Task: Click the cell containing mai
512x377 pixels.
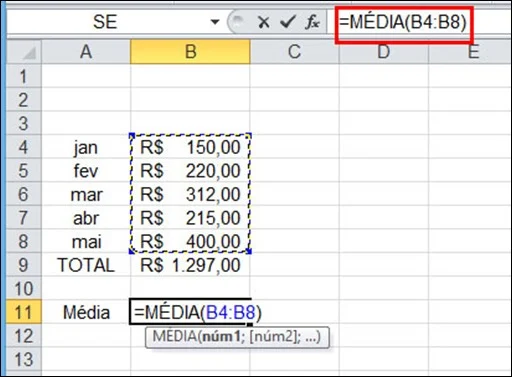Action: point(86,241)
